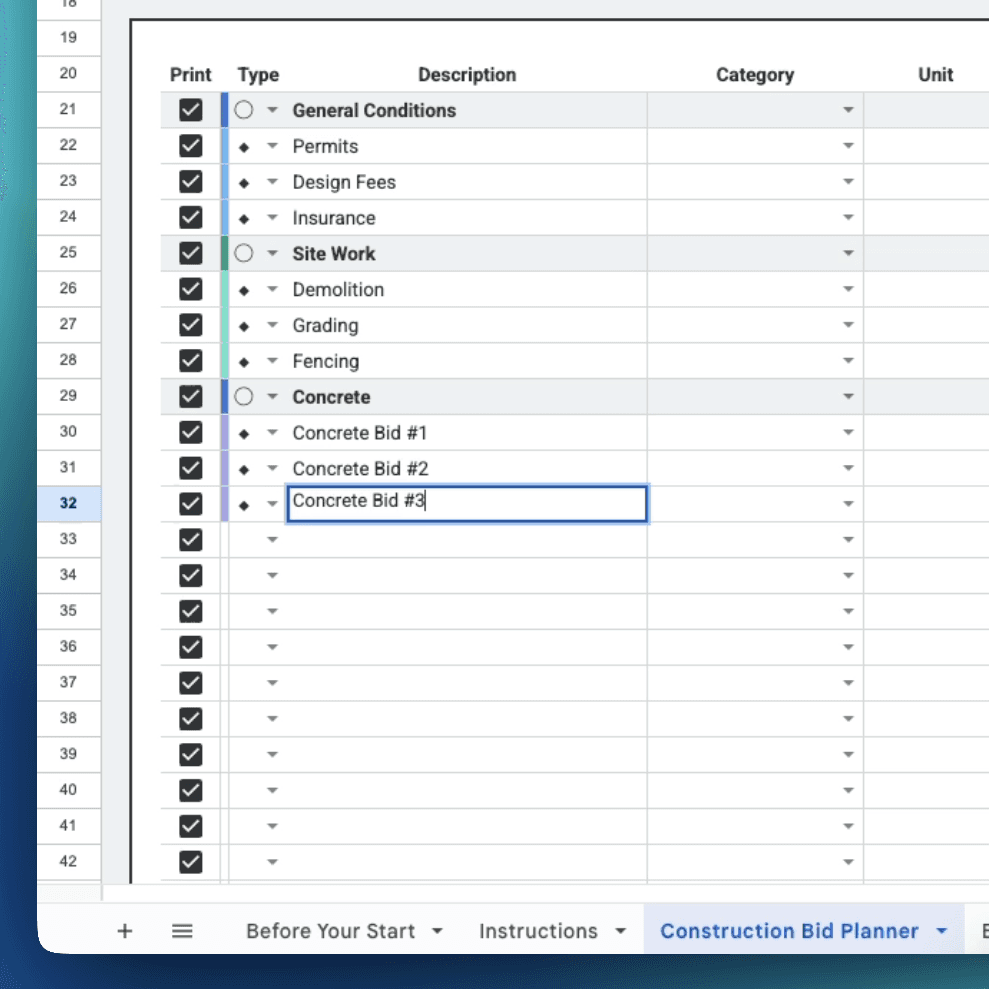Open the Construction Bid Planner tab menu arrow
The height and width of the screenshot is (989, 989).
click(x=941, y=930)
